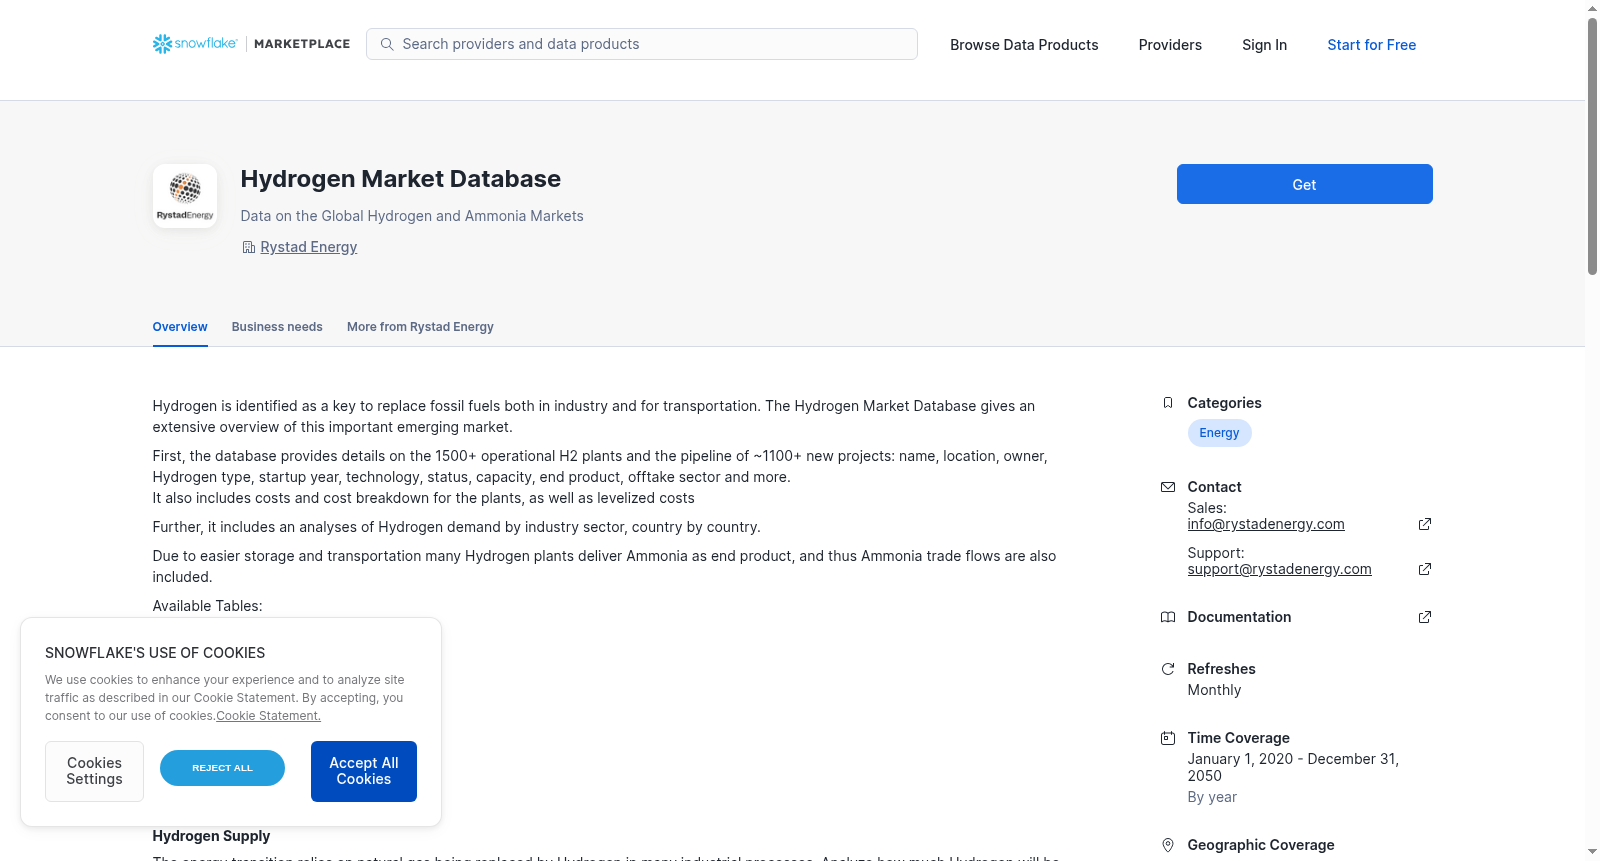
Task: Click the Hydrogen Market Database title
Action: [400, 179]
